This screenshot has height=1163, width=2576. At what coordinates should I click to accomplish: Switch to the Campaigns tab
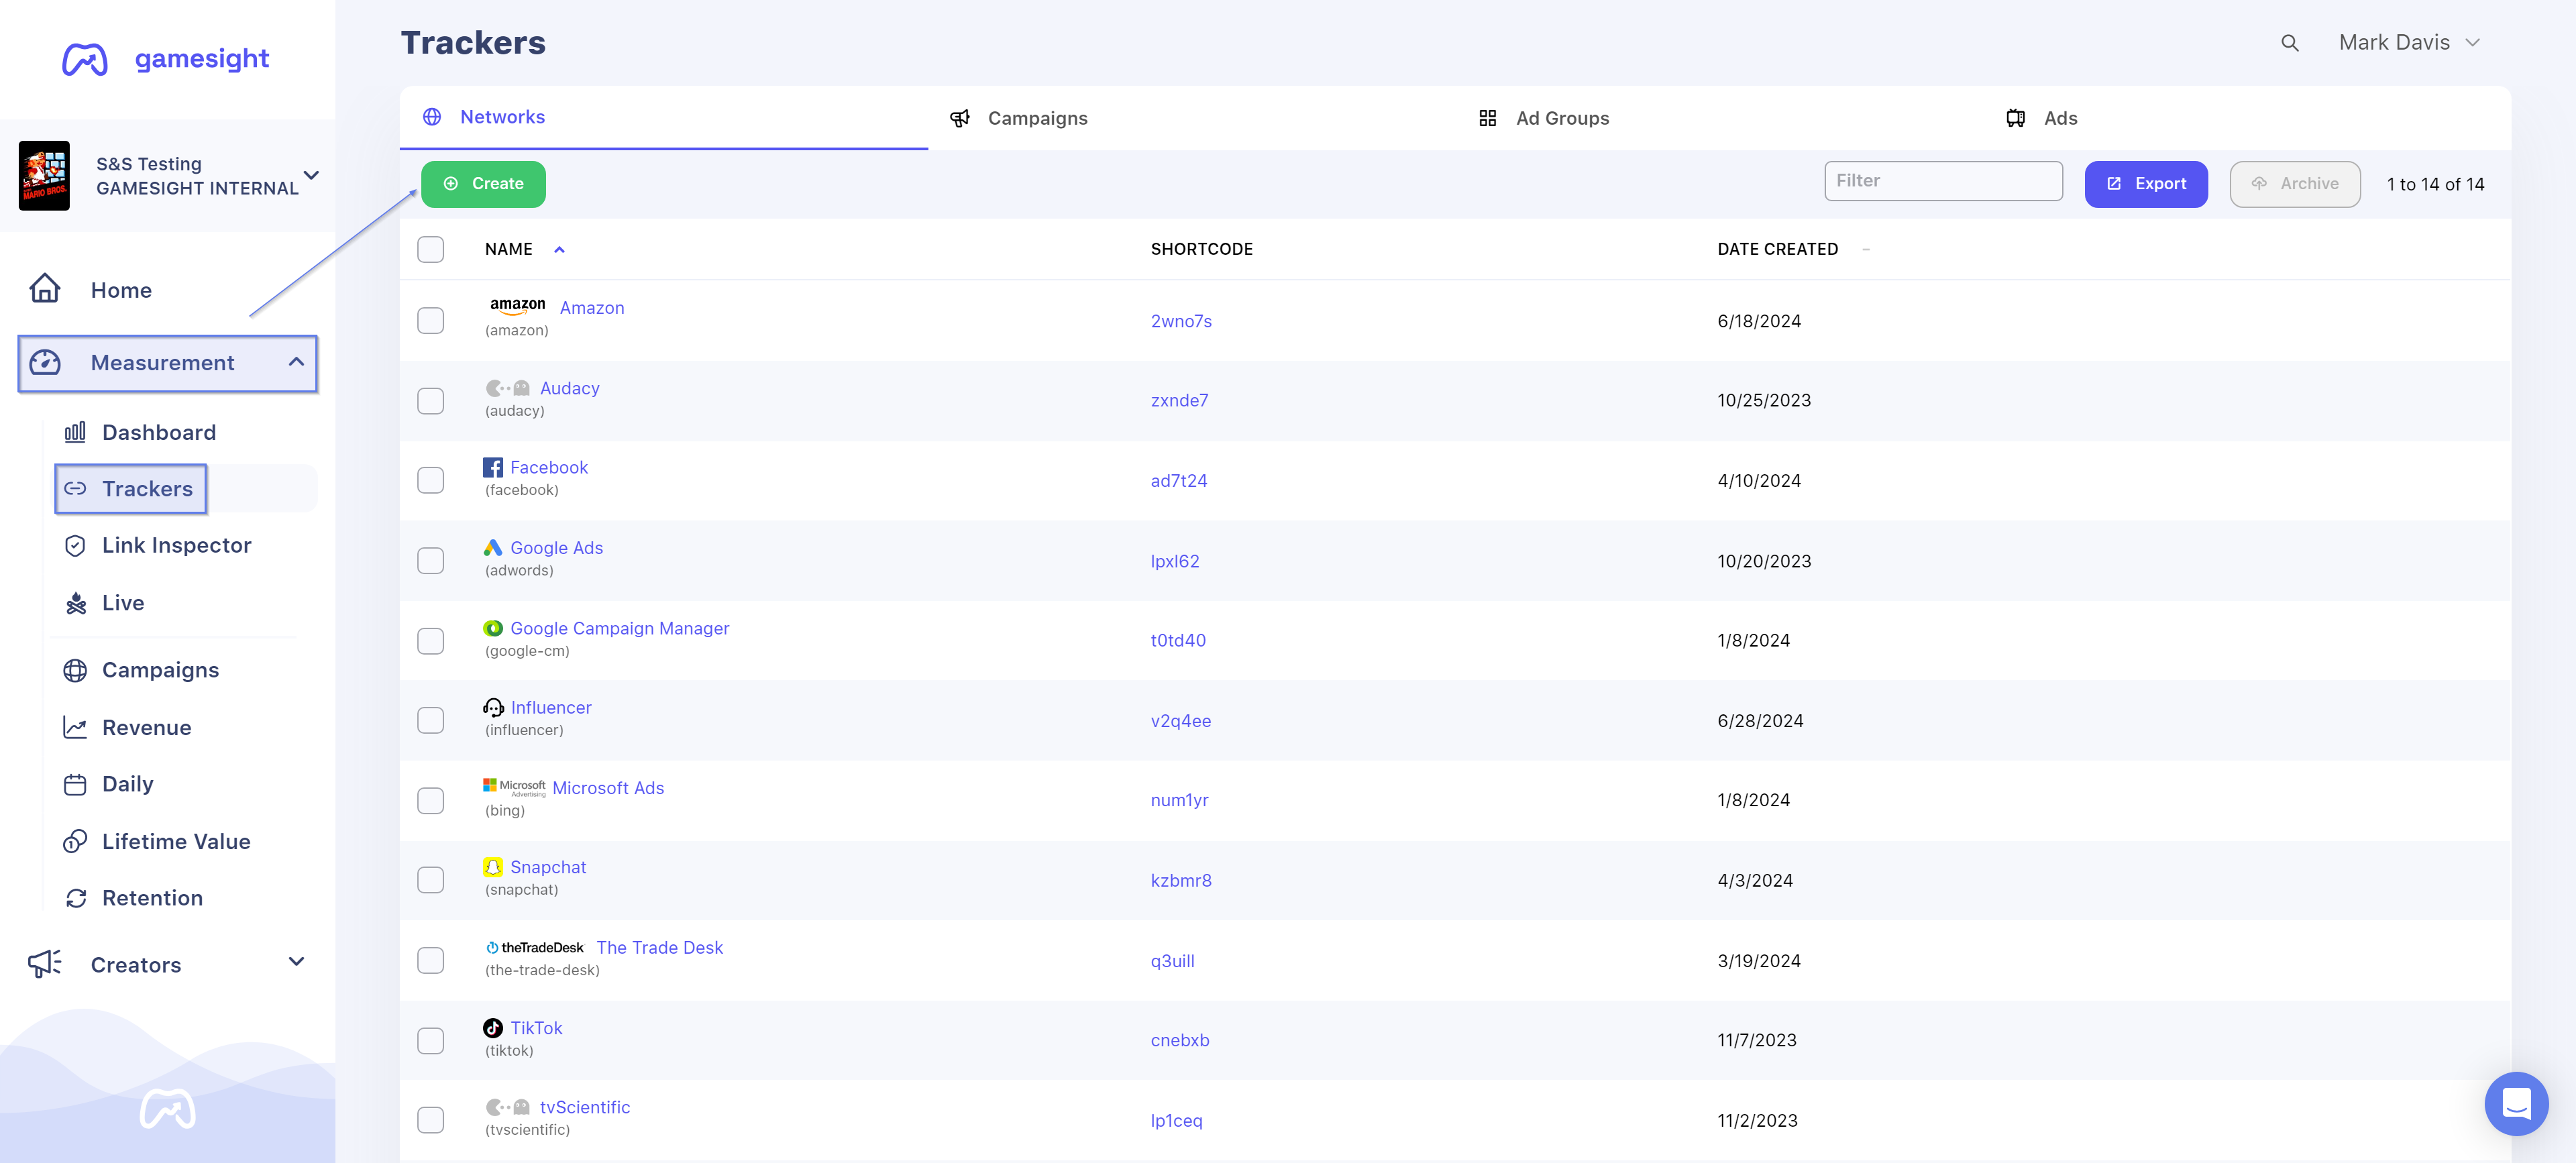point(1191,118)
